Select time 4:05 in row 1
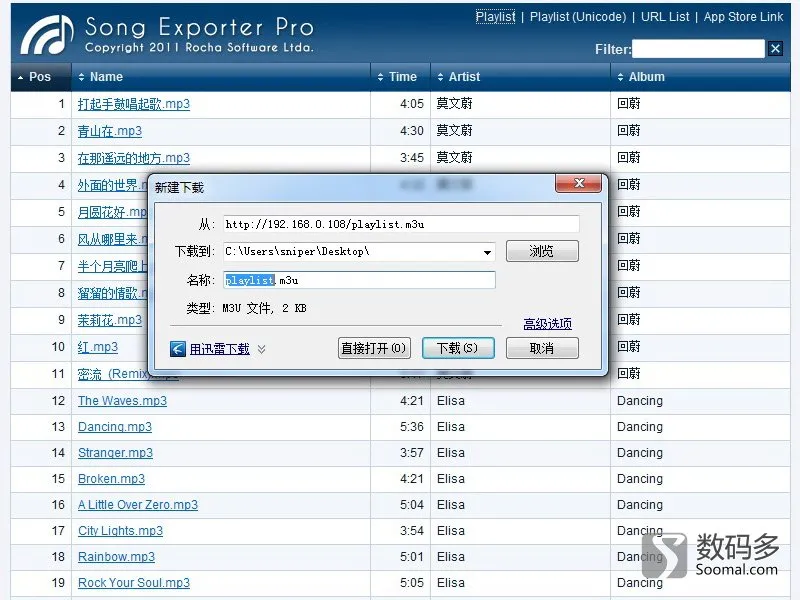Viewport: 800px width, 600px height. coord(412,104)
